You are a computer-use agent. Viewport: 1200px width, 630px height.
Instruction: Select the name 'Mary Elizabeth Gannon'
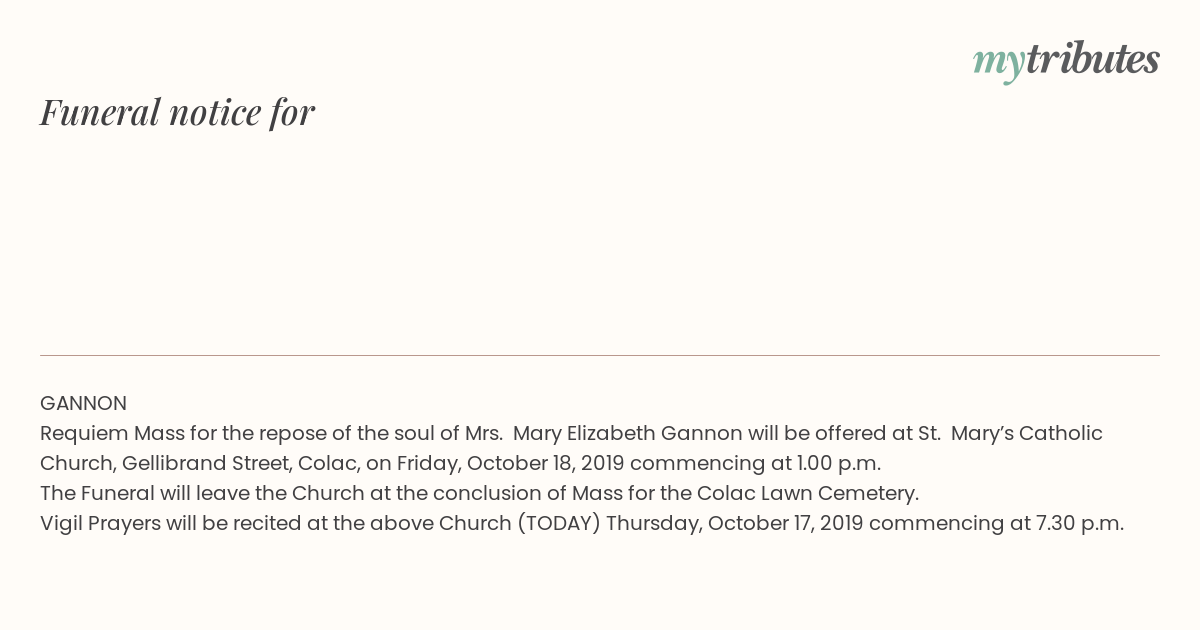tap(628, 434)
